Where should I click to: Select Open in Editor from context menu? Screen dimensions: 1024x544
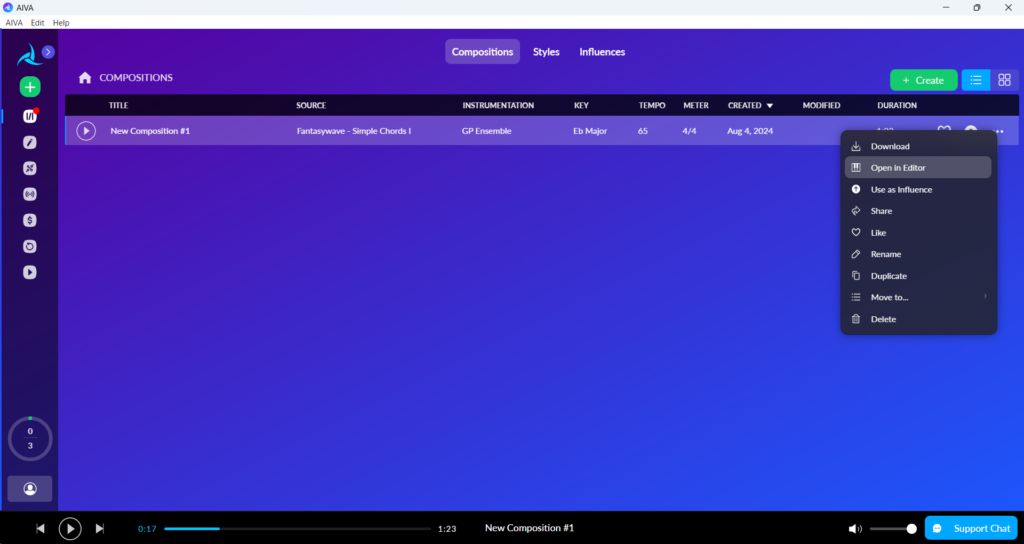[918, 168]
